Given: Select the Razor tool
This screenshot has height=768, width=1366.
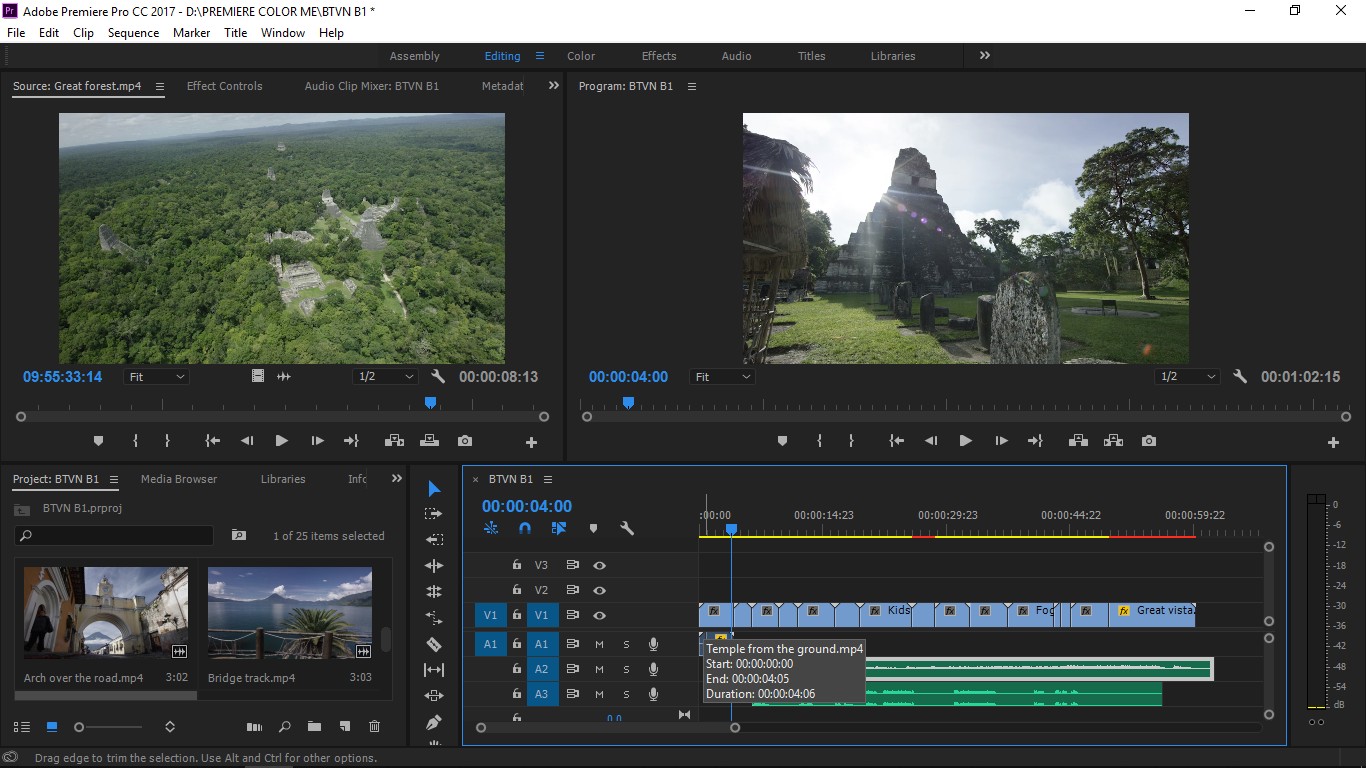Looking at the screenshot, I should point(434,644).
